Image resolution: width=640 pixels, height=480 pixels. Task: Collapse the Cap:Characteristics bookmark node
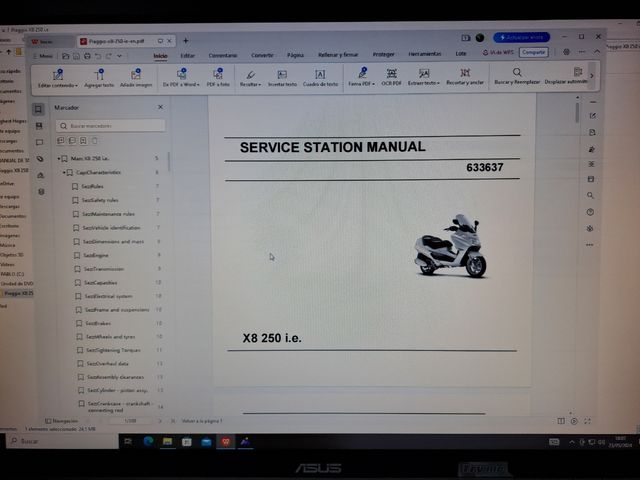pos(64,173)
